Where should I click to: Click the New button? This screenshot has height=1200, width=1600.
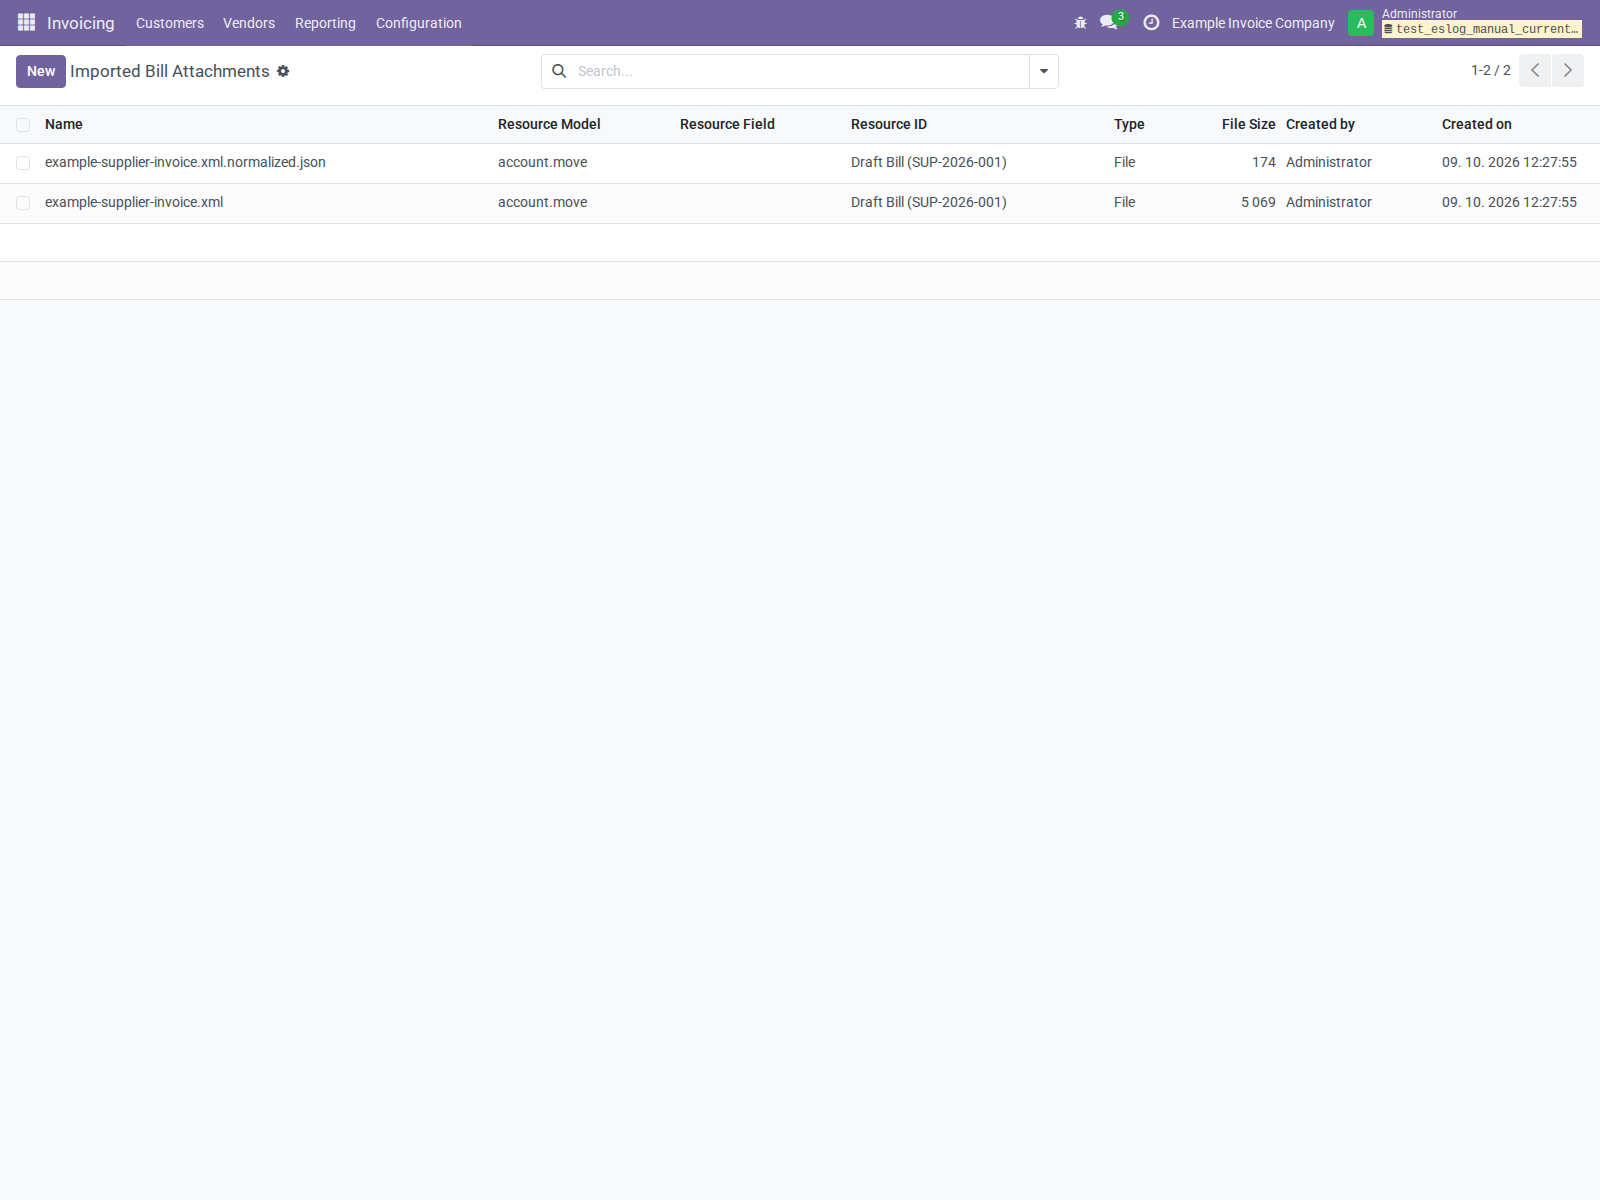point(41,71)
